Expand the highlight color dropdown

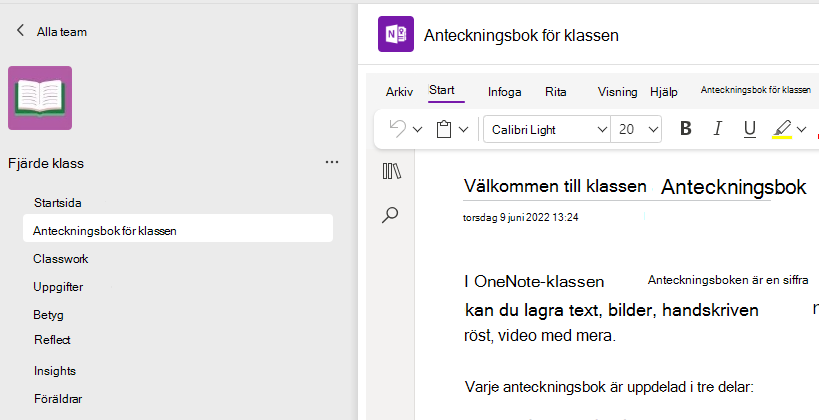click(802, 129)
